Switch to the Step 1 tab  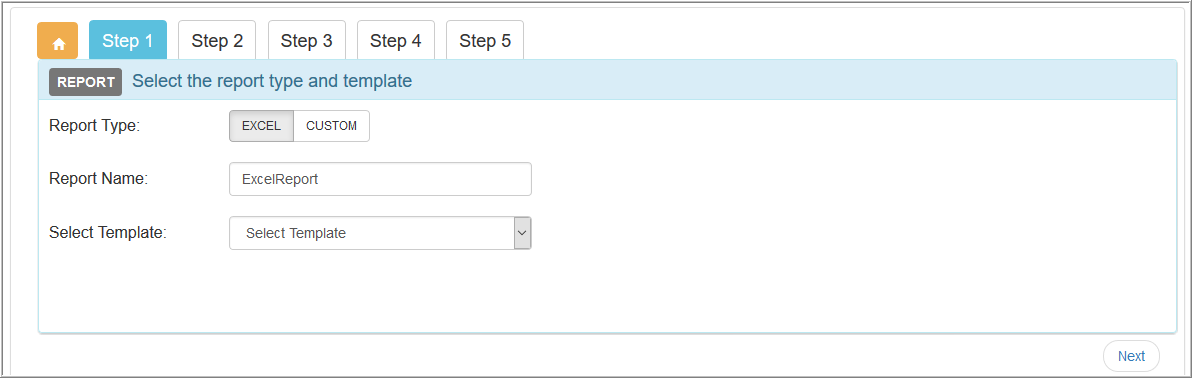click(x=128, y=41)
